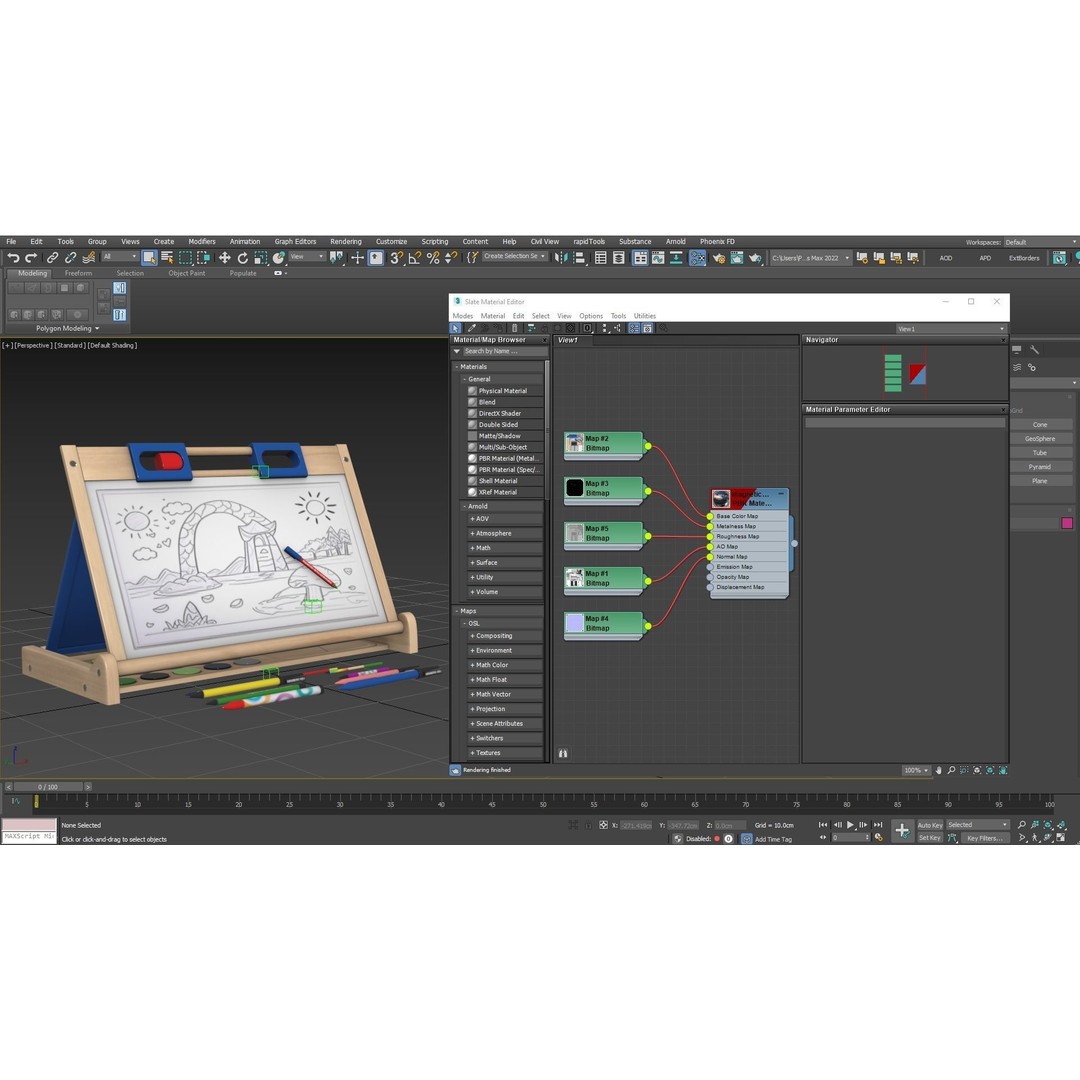Expand the Maps Compositing category

[504, 636]
